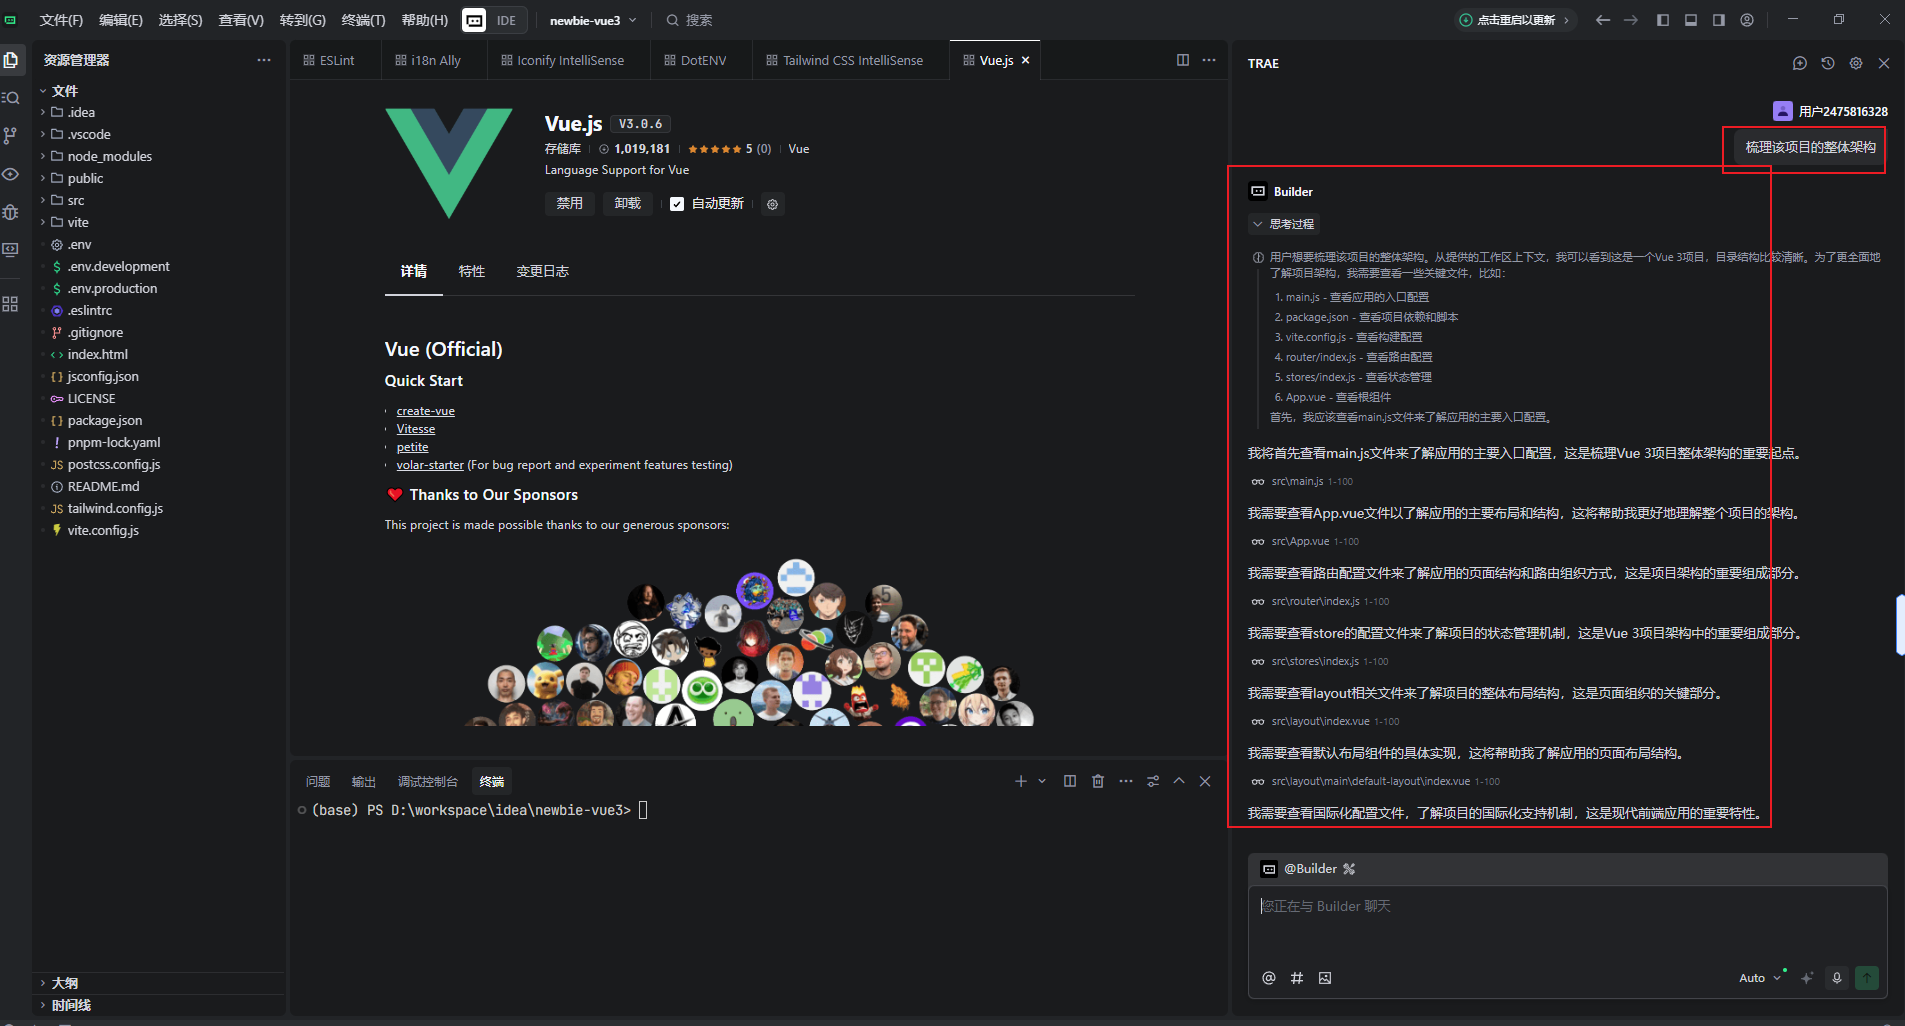Image resolution: width=1905 pixels, height=1026 pixels.
Task: Open the Run and Debug bug icon
Action: [11, 212]
